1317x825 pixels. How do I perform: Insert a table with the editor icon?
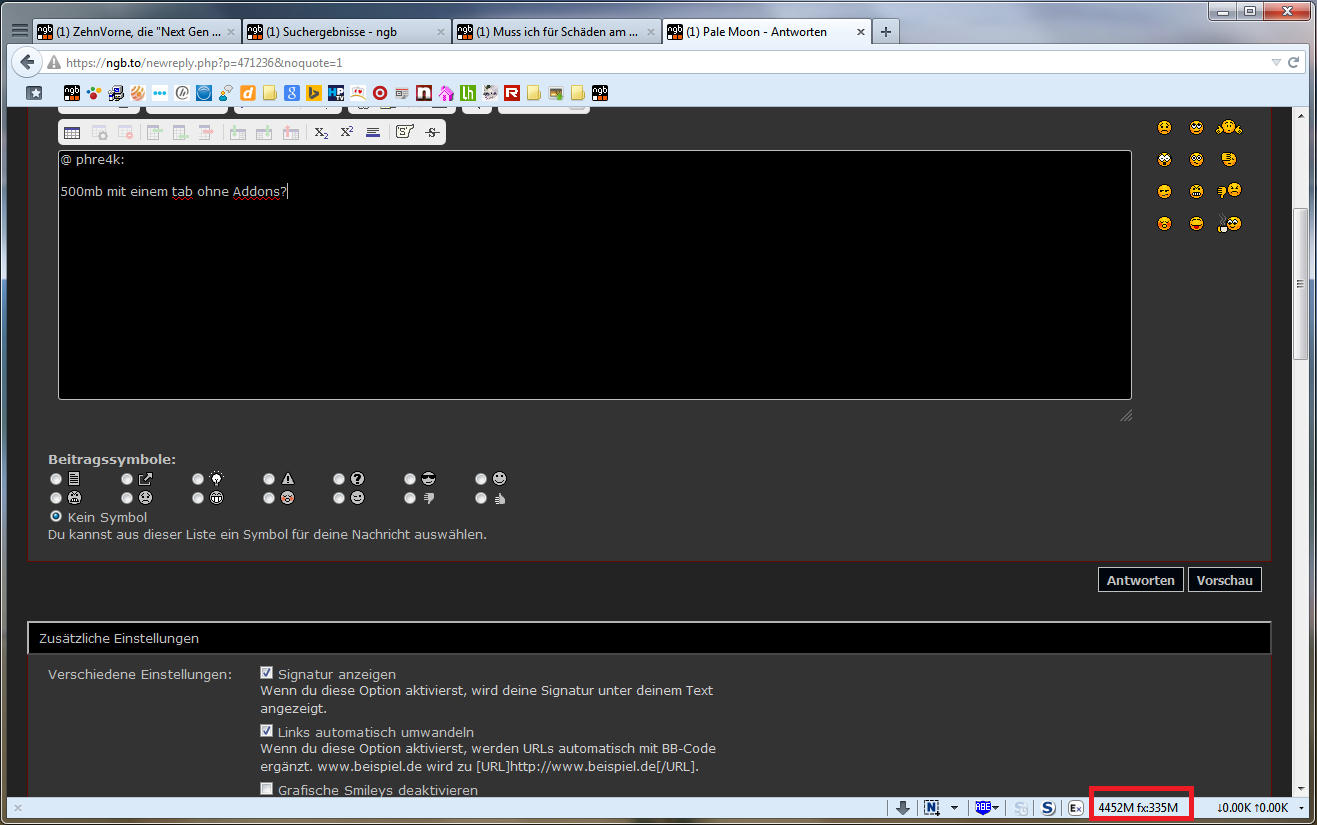(72, 132)
